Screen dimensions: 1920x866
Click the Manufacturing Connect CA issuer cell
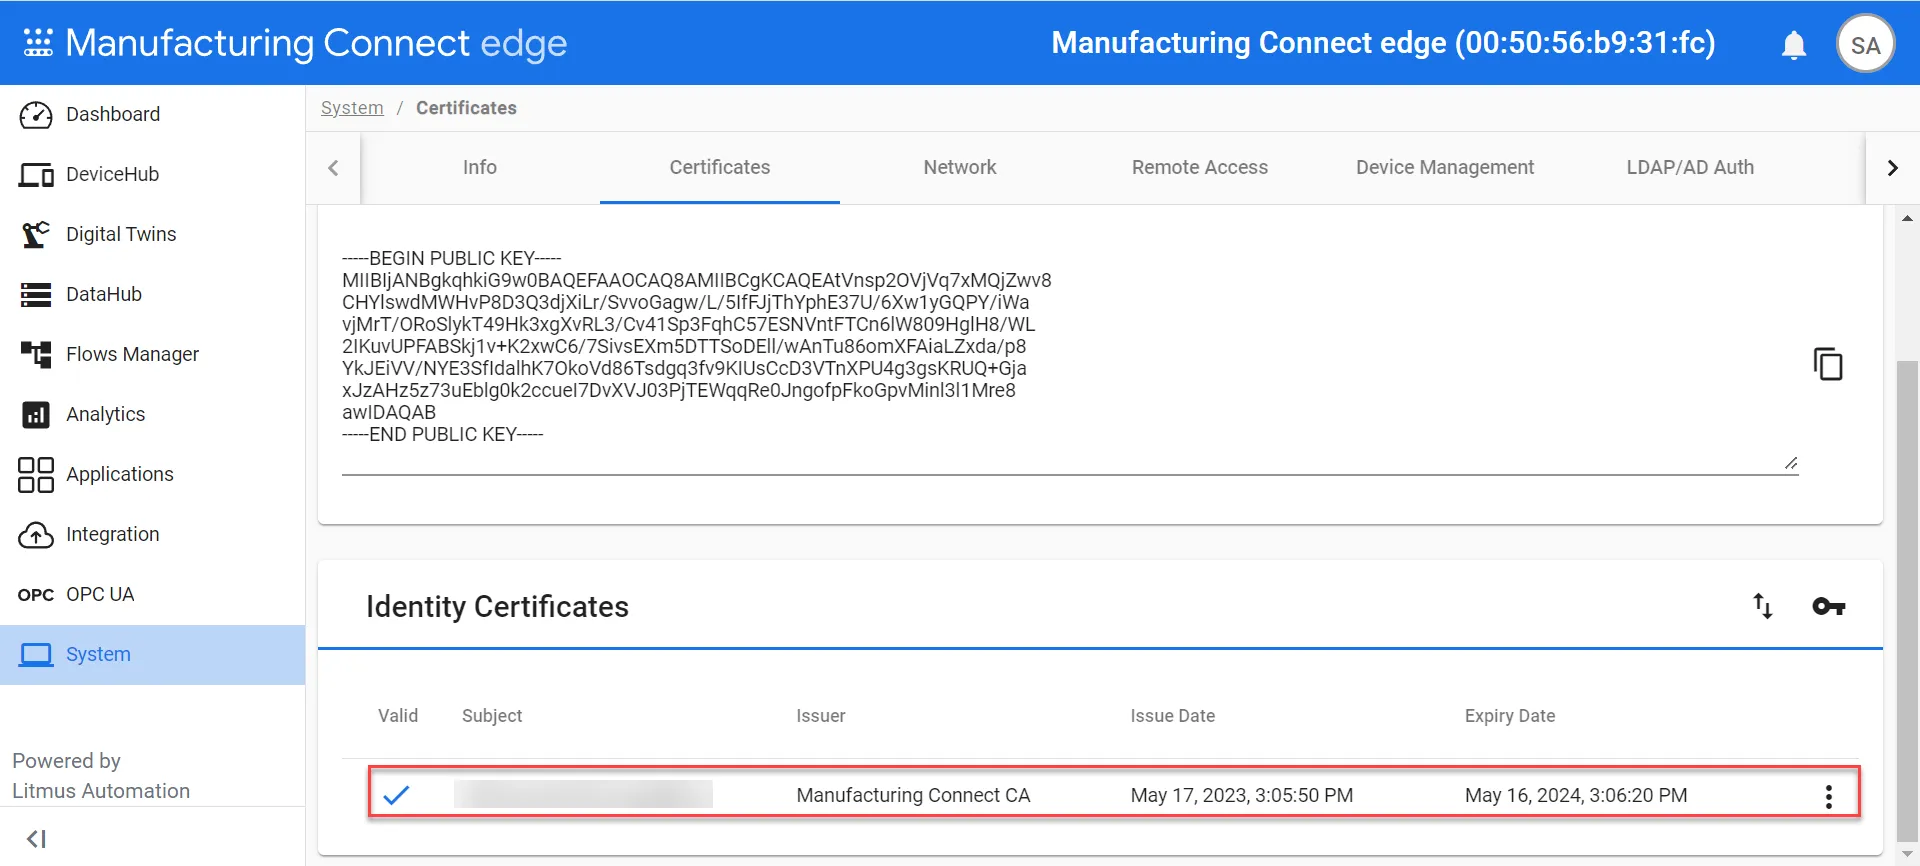913,795
